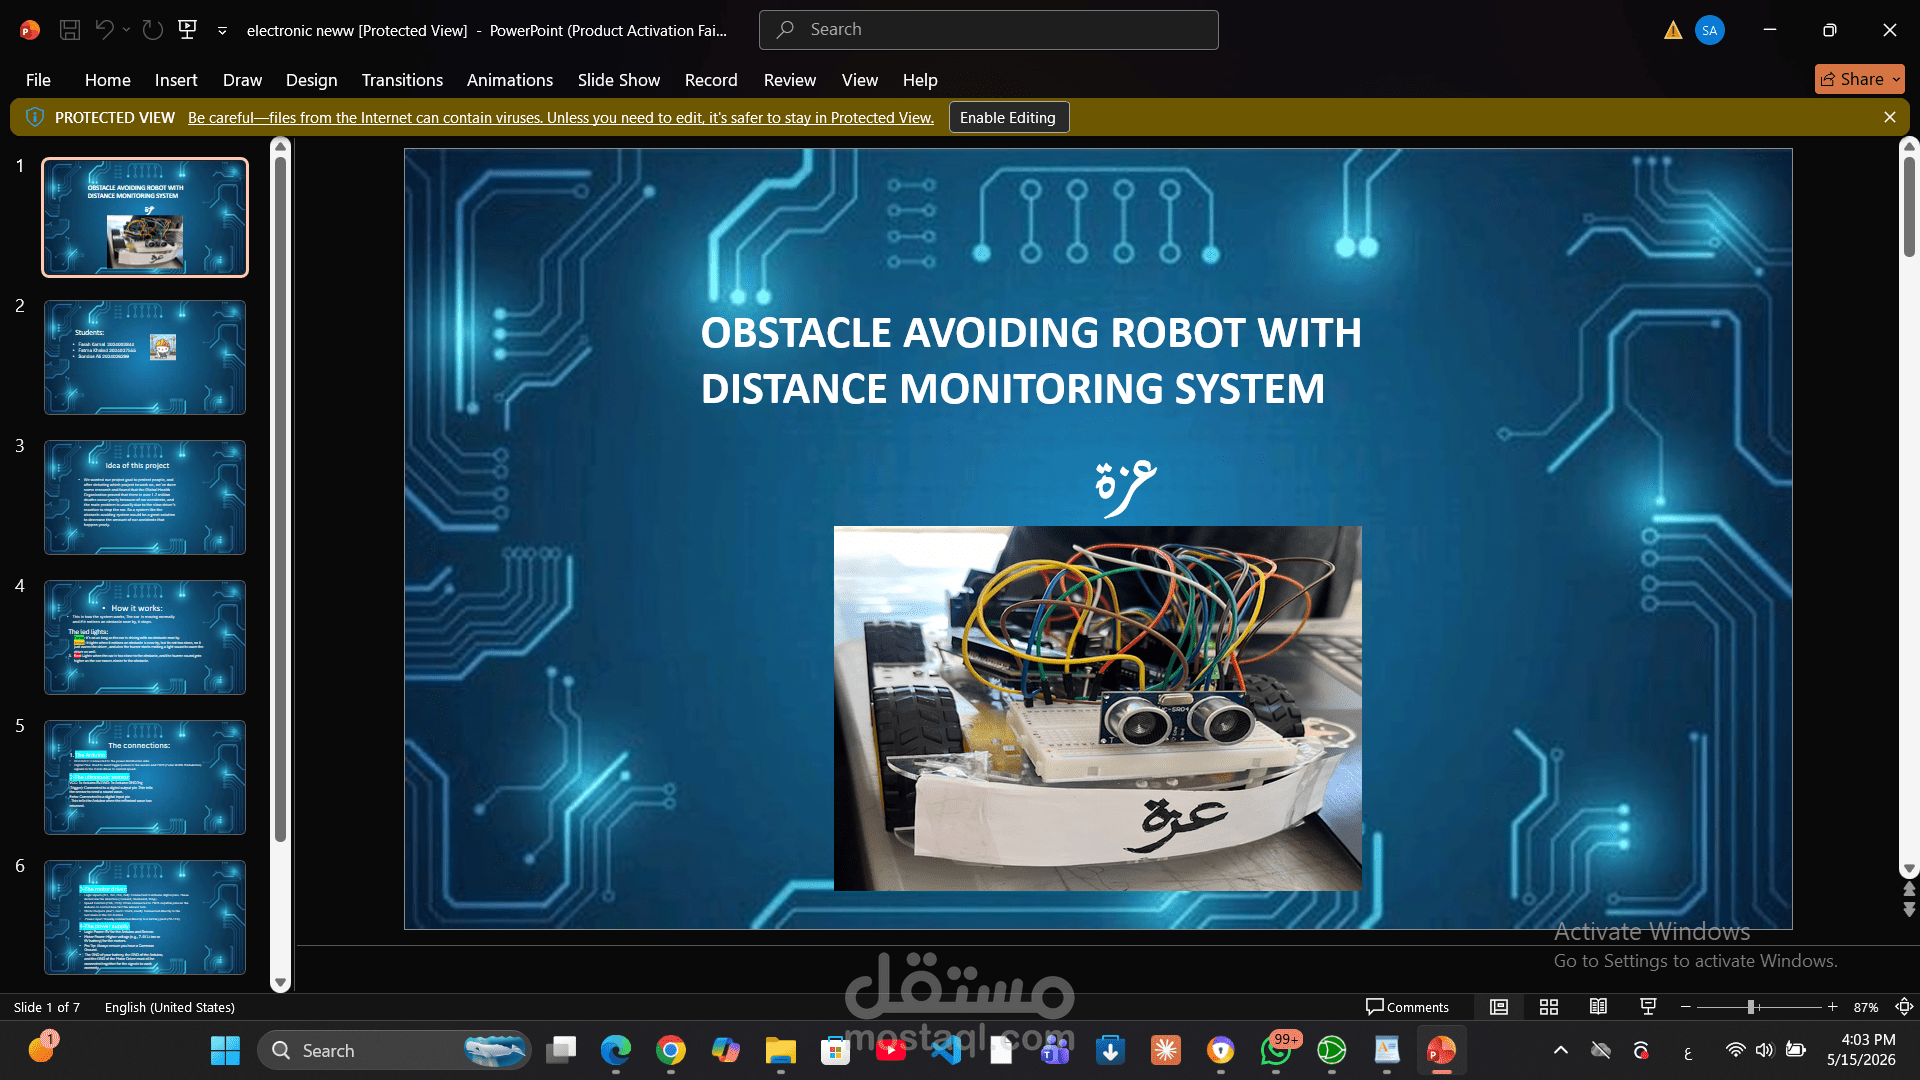
Task: Click the slide panel scrollbar down arrow
Action: click(281, 983)
